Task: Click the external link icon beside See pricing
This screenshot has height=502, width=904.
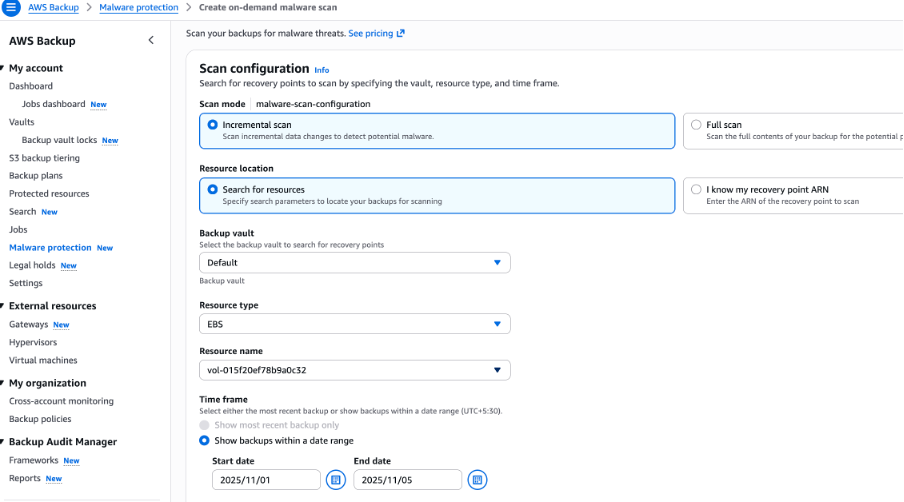Action: 401,33
